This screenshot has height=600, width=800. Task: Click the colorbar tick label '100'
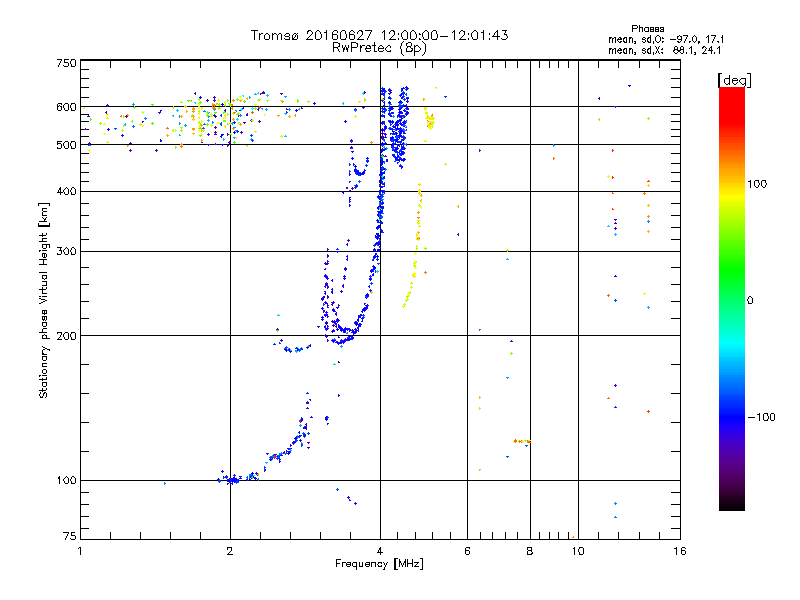[757, 184]
